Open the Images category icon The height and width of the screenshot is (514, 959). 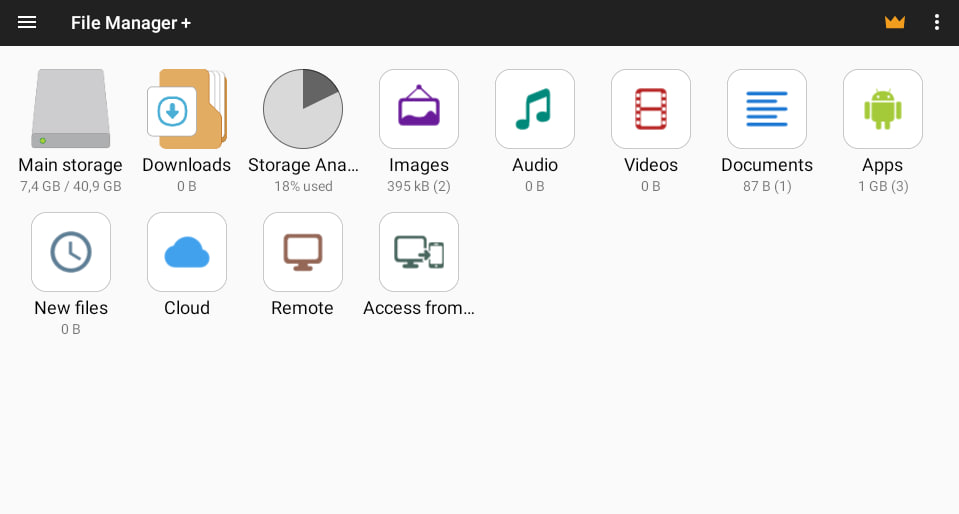(418, 109)
